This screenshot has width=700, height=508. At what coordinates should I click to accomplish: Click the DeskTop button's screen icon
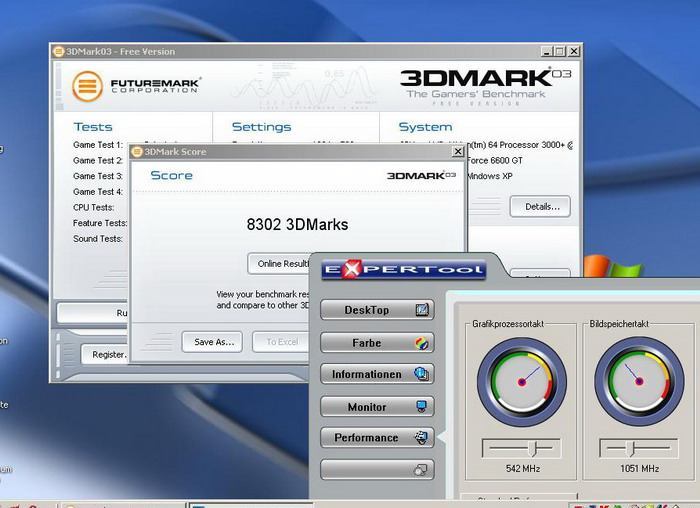pos(422,309)
